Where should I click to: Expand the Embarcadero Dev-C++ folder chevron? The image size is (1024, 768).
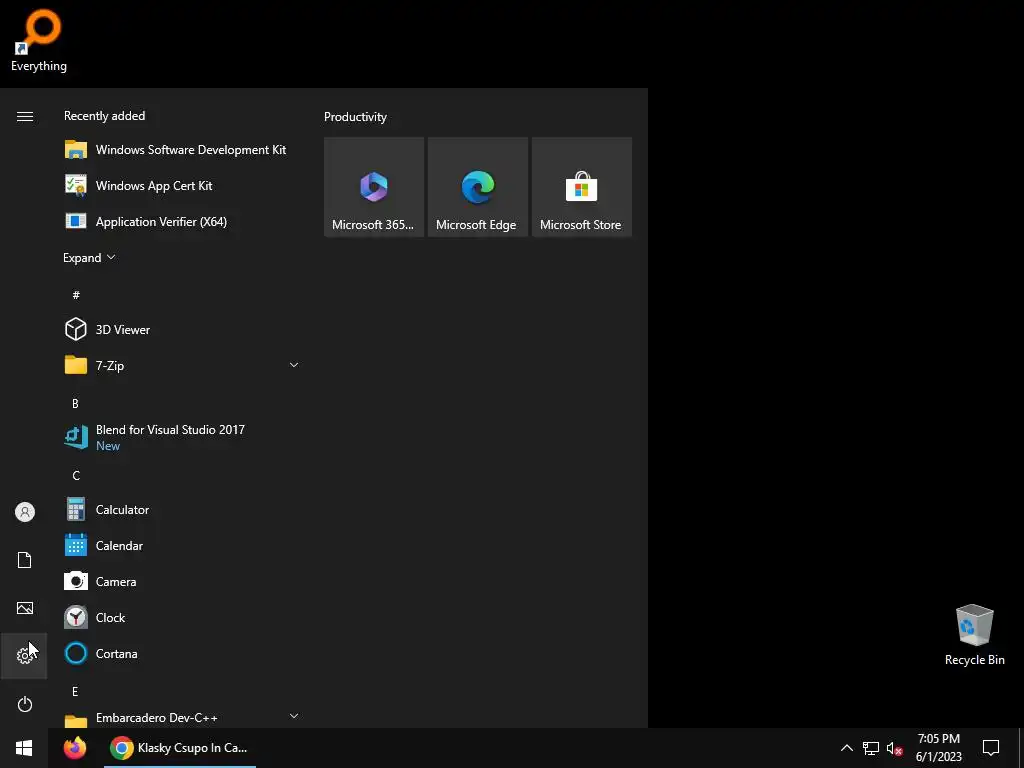coord(294,716)
